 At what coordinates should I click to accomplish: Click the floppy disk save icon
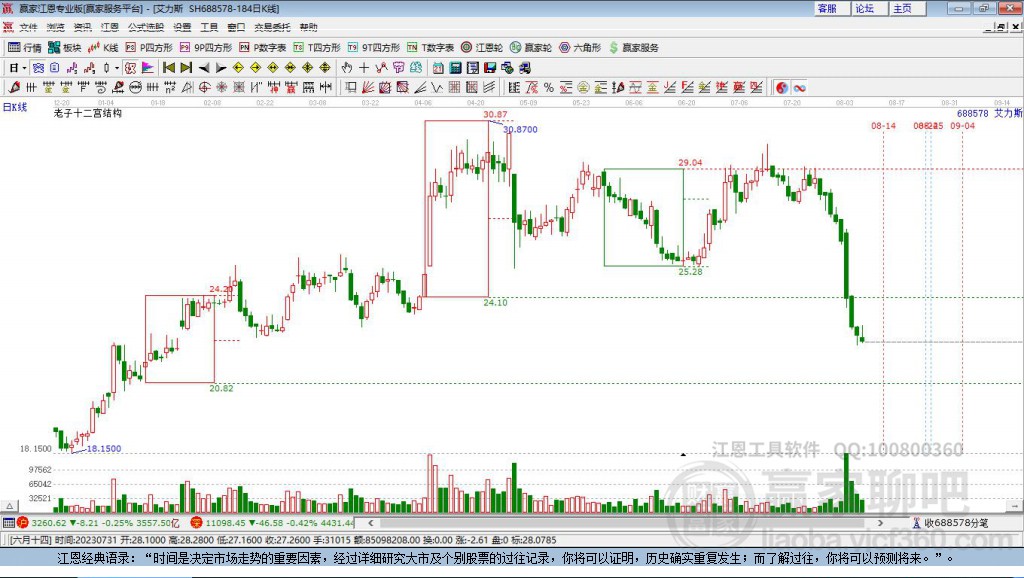coord(490,68)
